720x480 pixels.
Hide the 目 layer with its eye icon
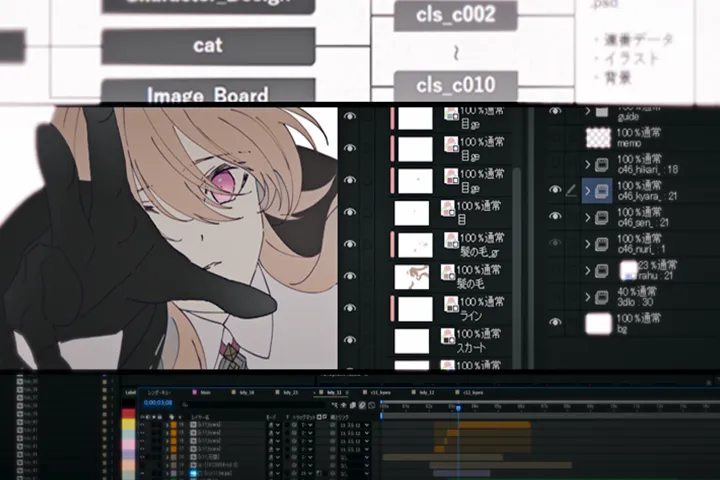tap(350, 212)
